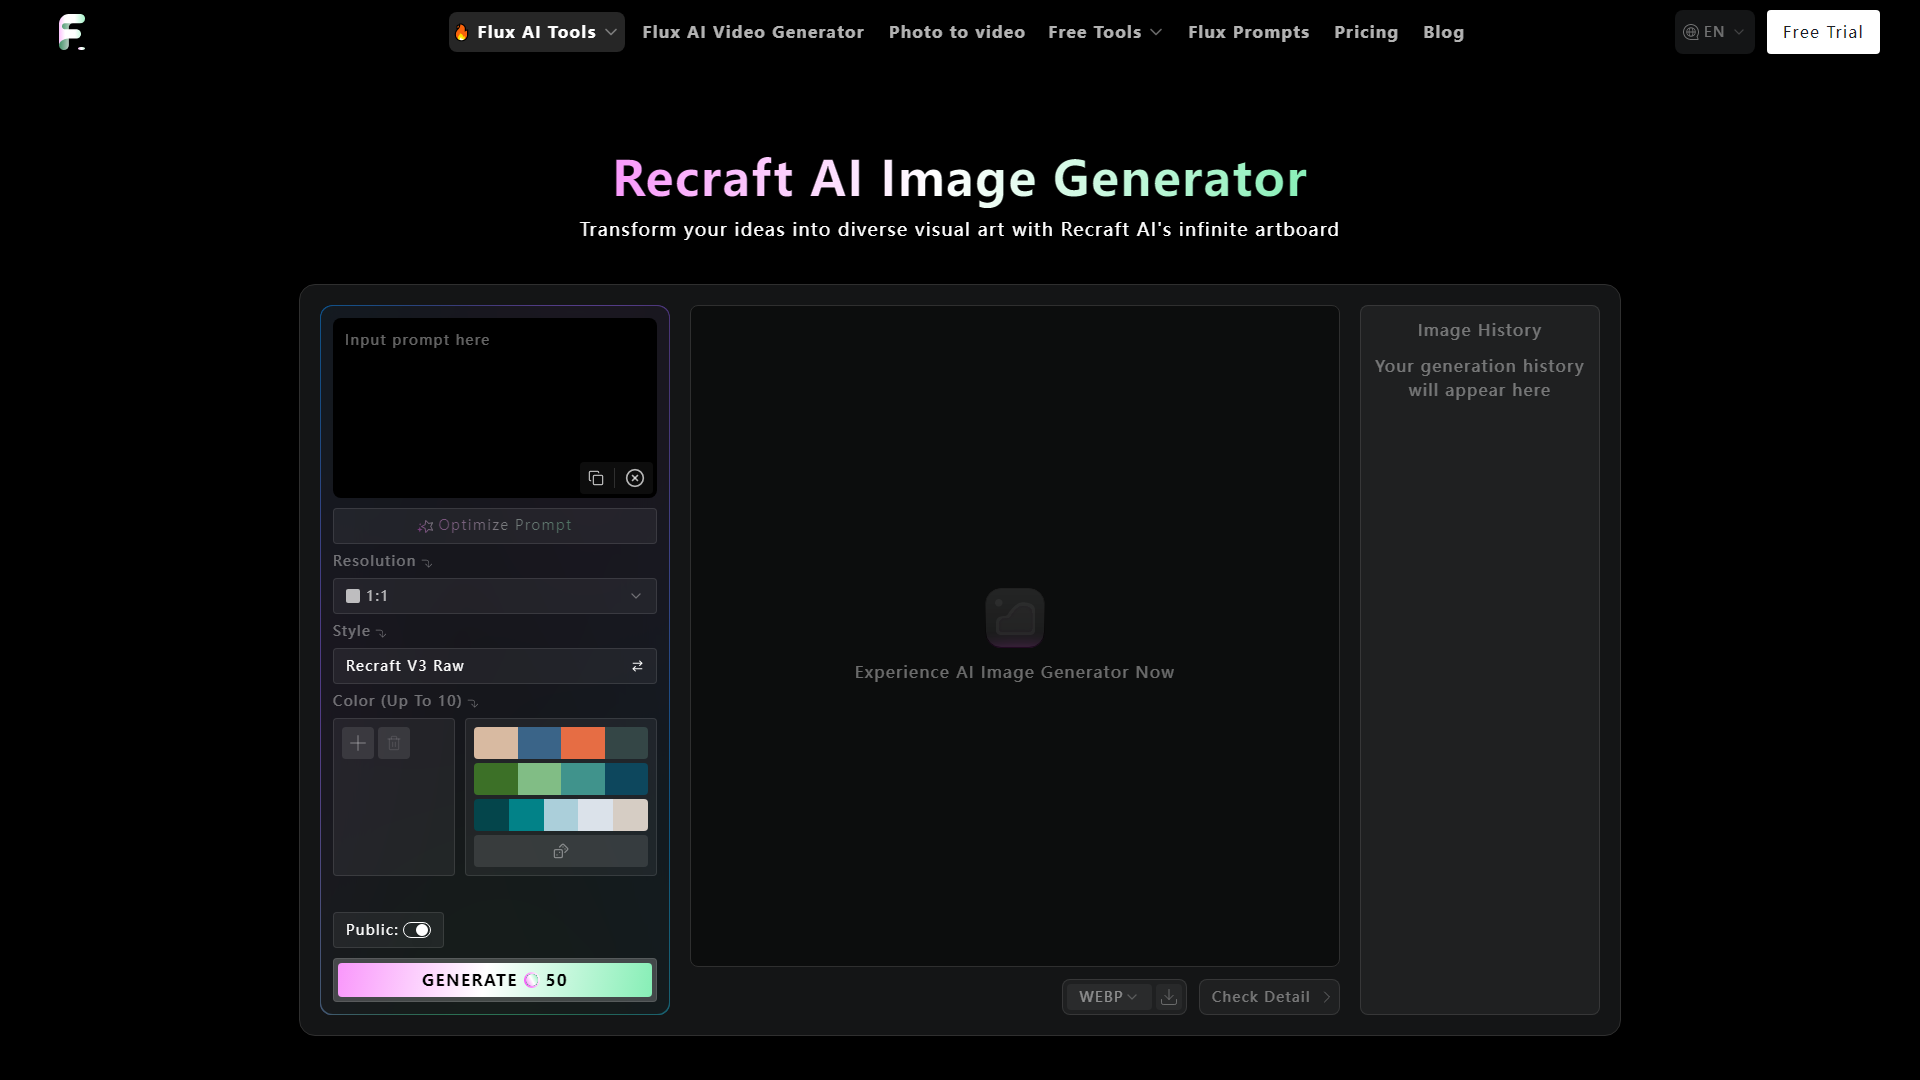Screen dimensions: 1920x1080
Task: Click the Optimize Prompt magic wand icon
Action: pos(425,525)
